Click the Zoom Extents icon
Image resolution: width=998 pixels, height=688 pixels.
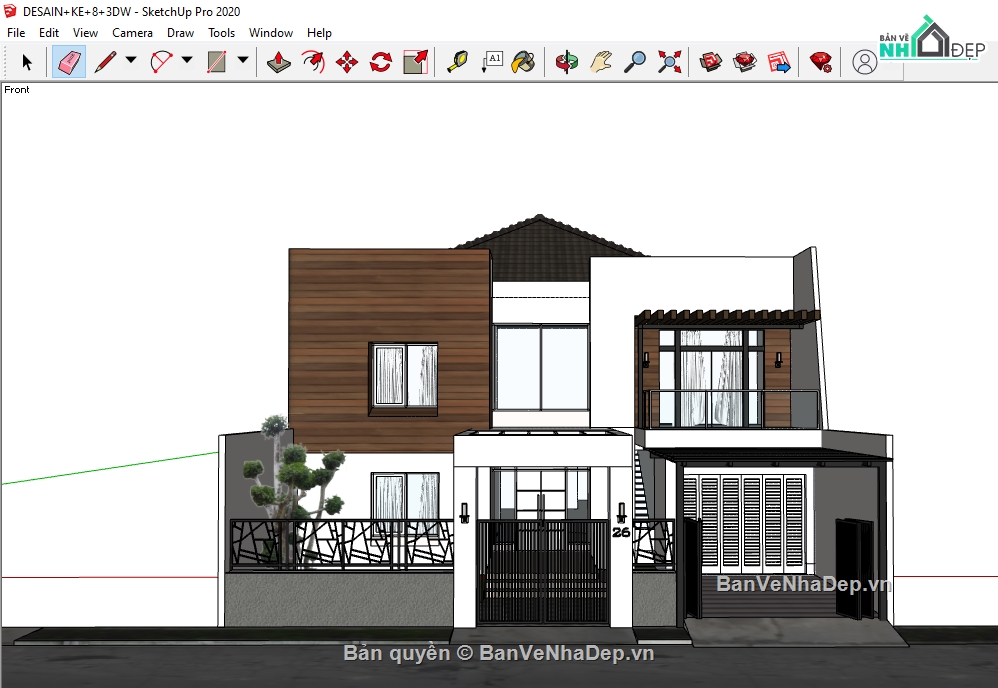[667, 61]
